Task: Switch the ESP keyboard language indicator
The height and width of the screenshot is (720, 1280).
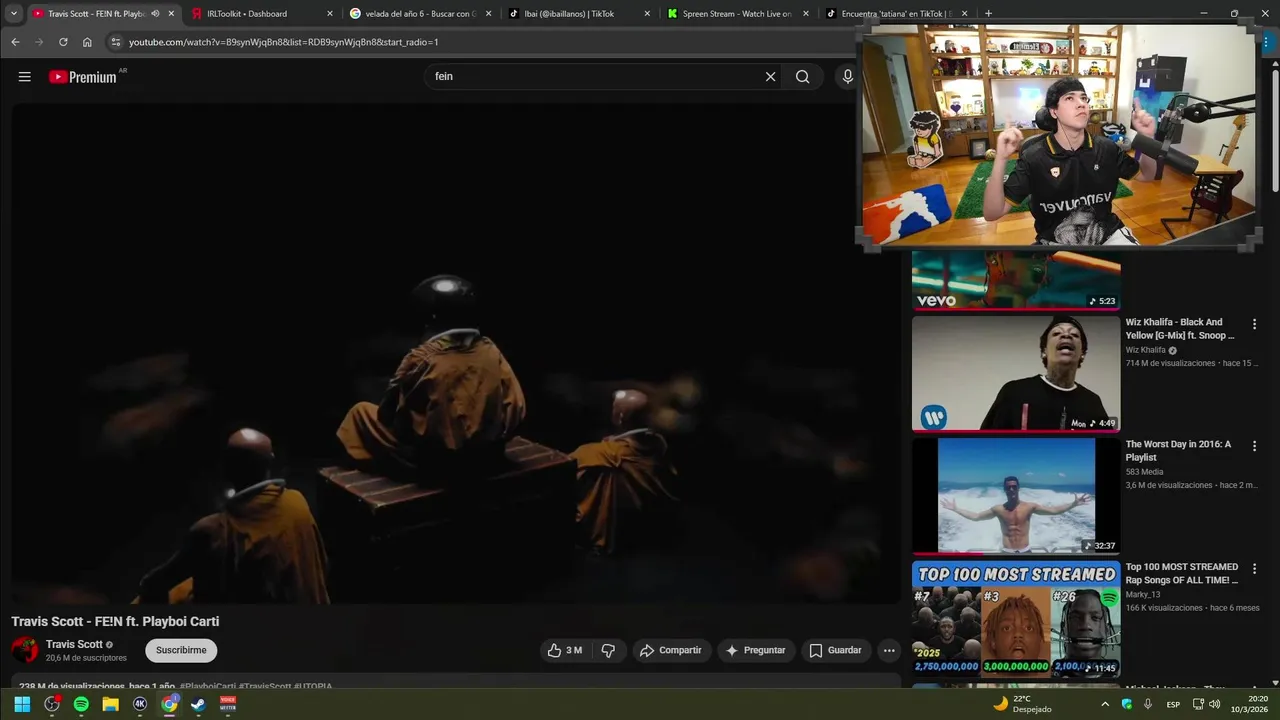Action: (1173, 704)
